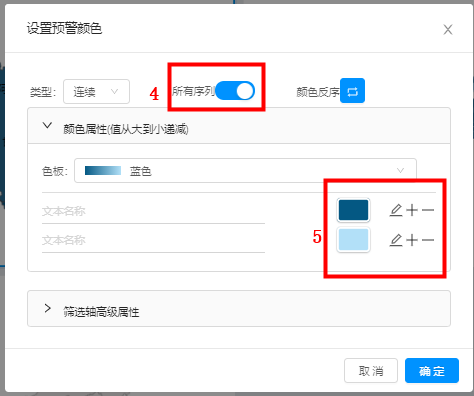Screen dimensions: 474x396
Task: Click plus icon beside light blue swatch
Action: click(412, 240)
